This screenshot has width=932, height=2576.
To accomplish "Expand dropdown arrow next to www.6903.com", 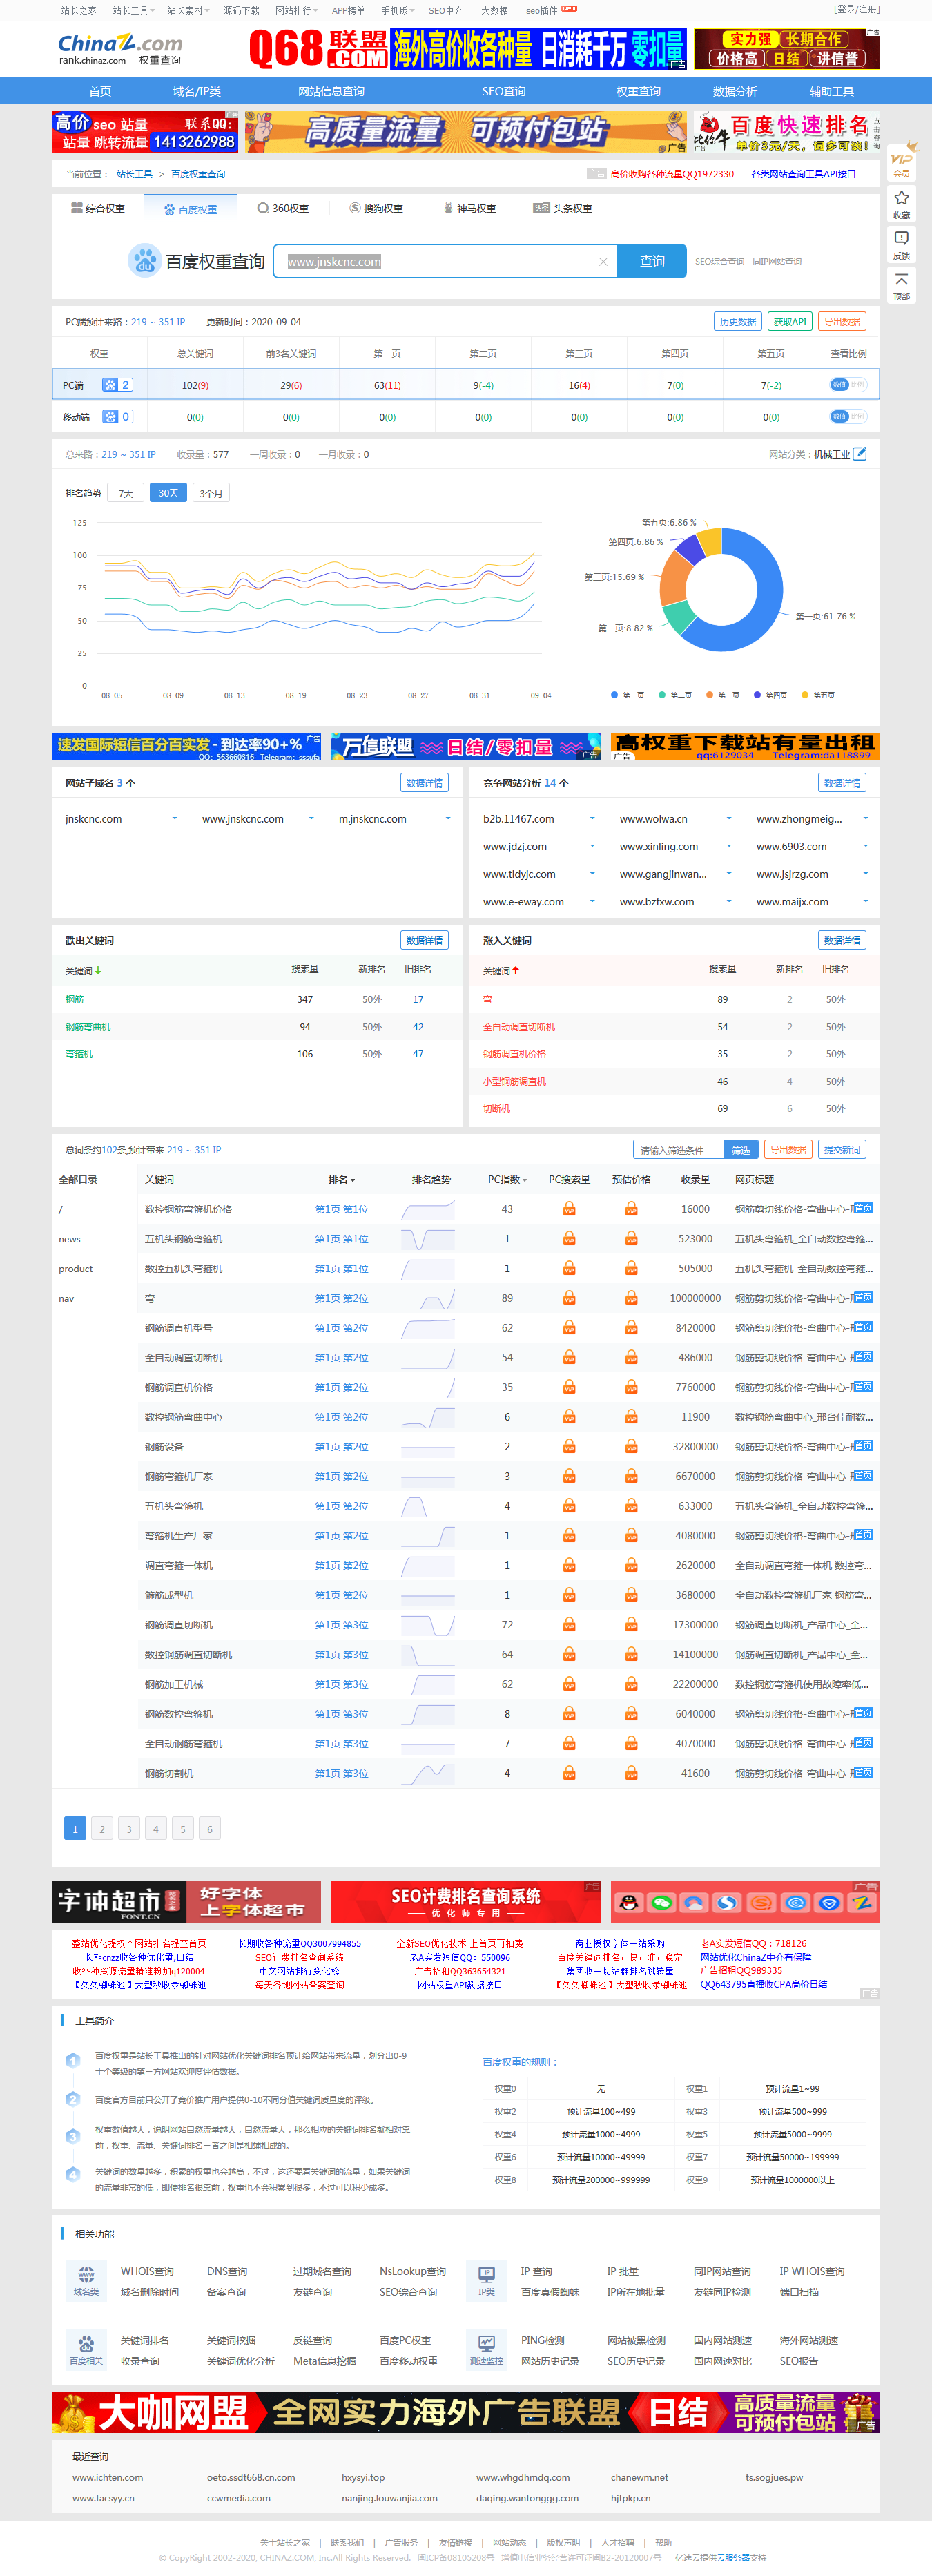I will pos(865,846).
